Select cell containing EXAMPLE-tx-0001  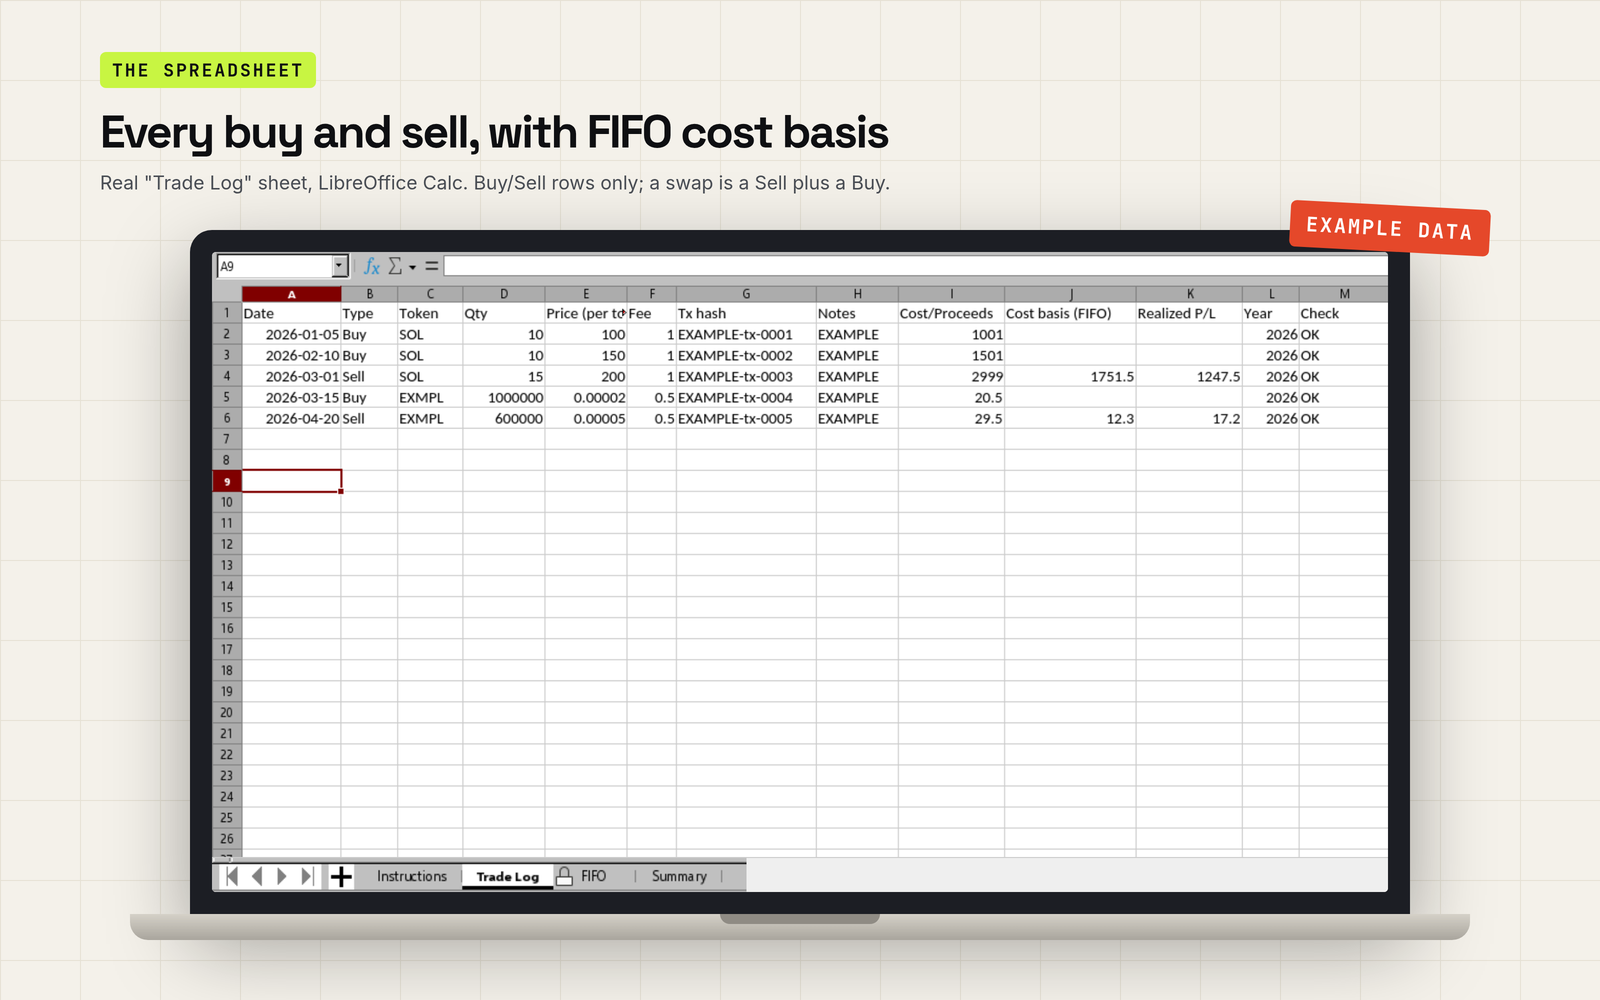[x=746, y=335]
